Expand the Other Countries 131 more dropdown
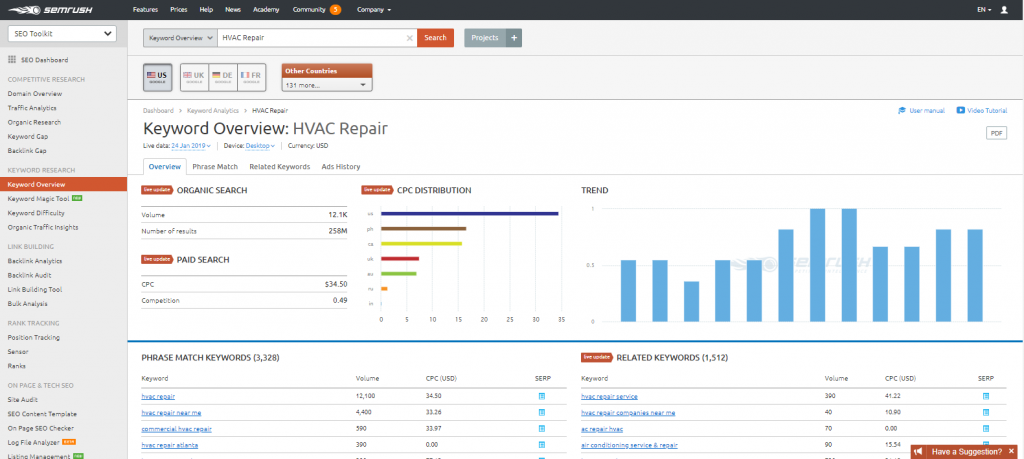The height and width of the screenshot is (459, 1024). (x=327, y=85)
